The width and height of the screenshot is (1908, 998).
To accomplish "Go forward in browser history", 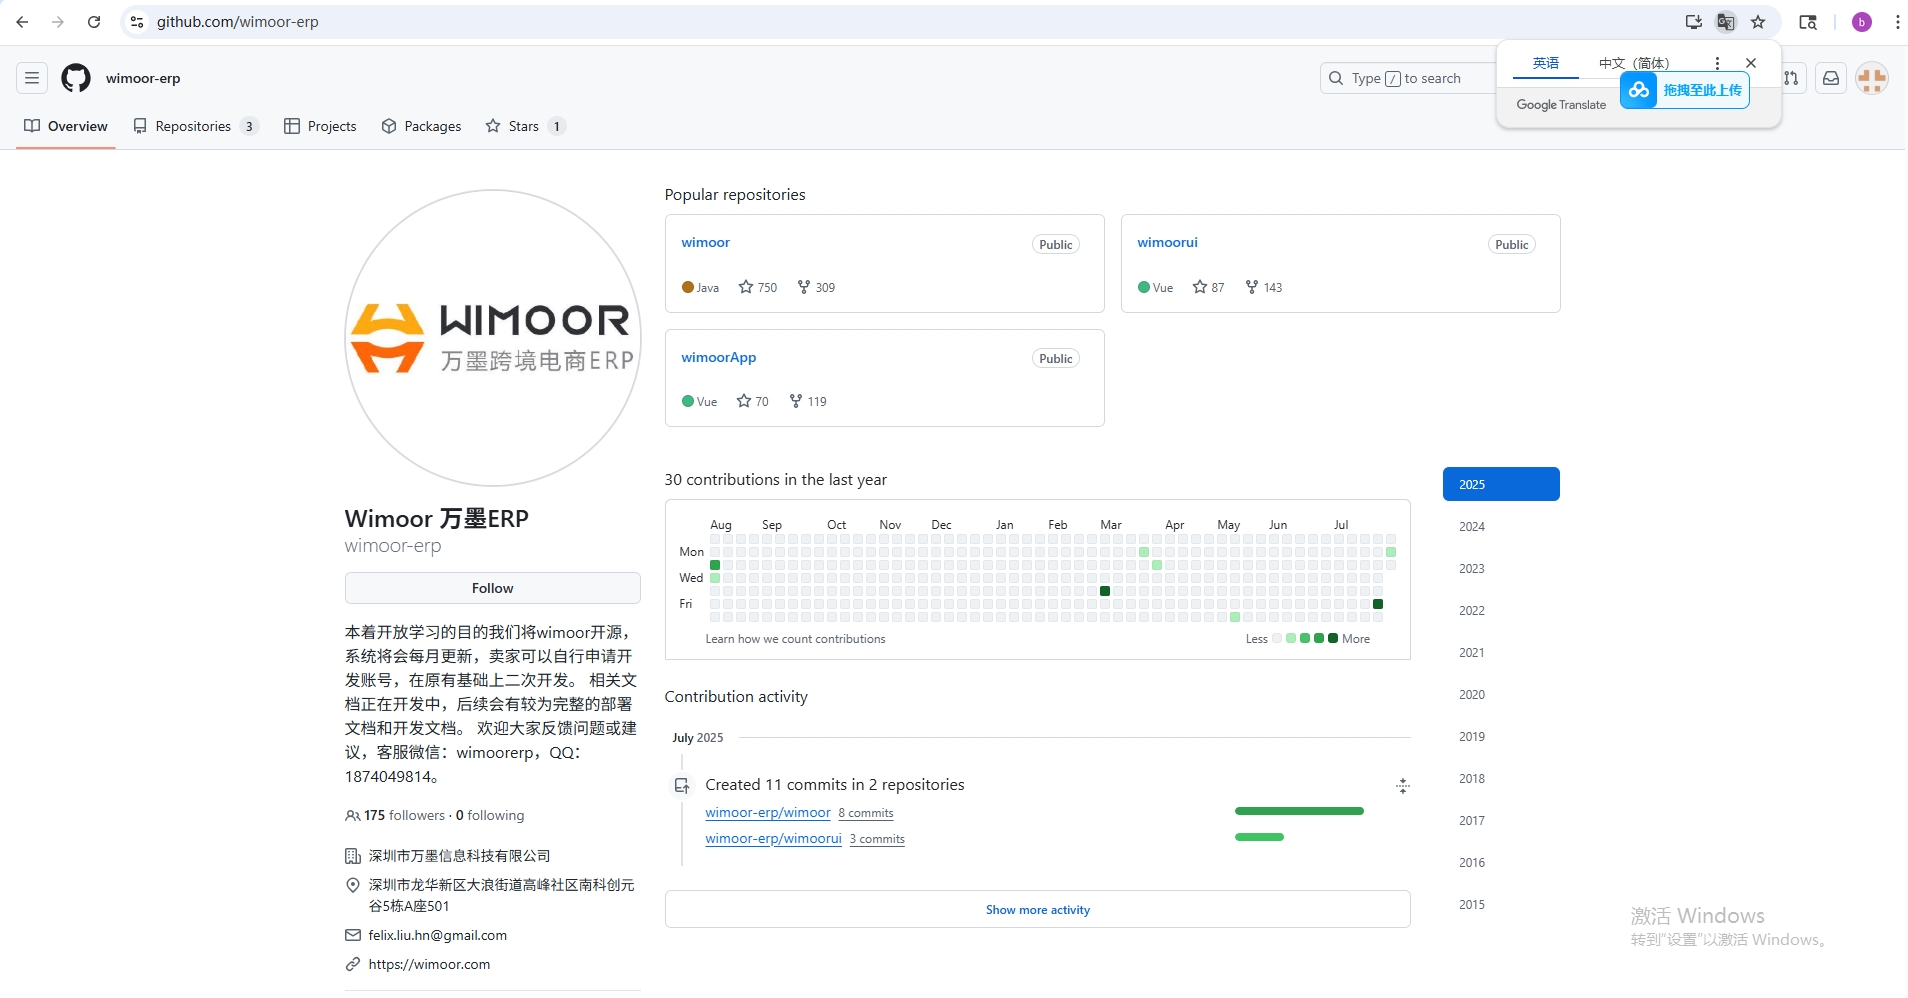I will (58, 22).
